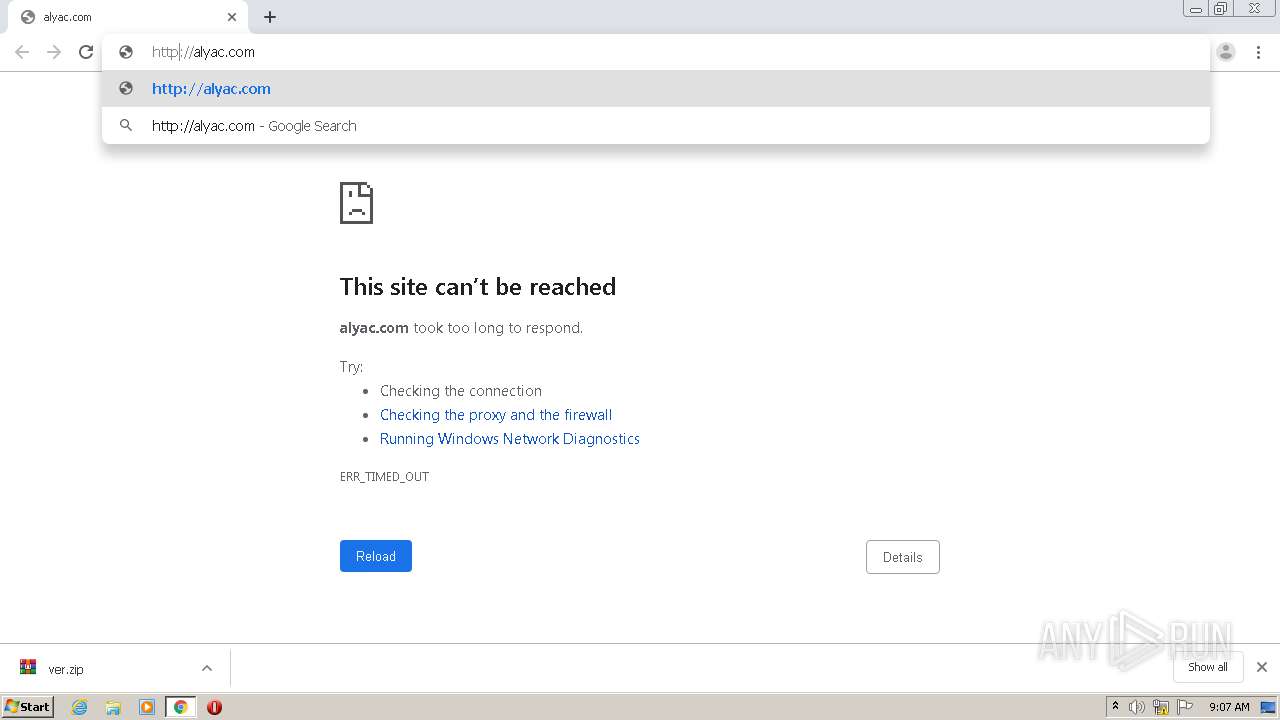Choose the http://alyac.com URL suggestion
This screenshot has height=720, width=1280.
tap(656, 88)
